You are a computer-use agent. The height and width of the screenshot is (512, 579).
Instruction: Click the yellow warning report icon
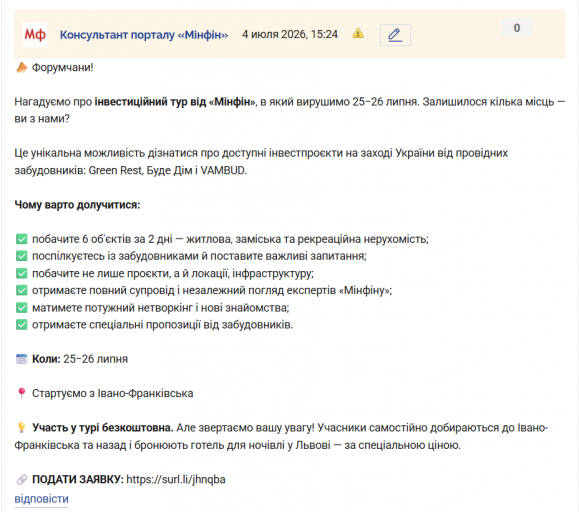pyautogui.click(x=358, y=34)
